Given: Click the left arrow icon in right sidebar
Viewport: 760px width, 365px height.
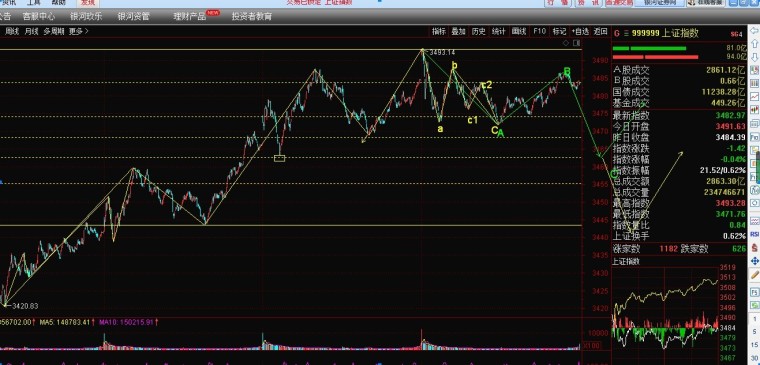Looking at the screenshot, I should click(x=755, y=31).
